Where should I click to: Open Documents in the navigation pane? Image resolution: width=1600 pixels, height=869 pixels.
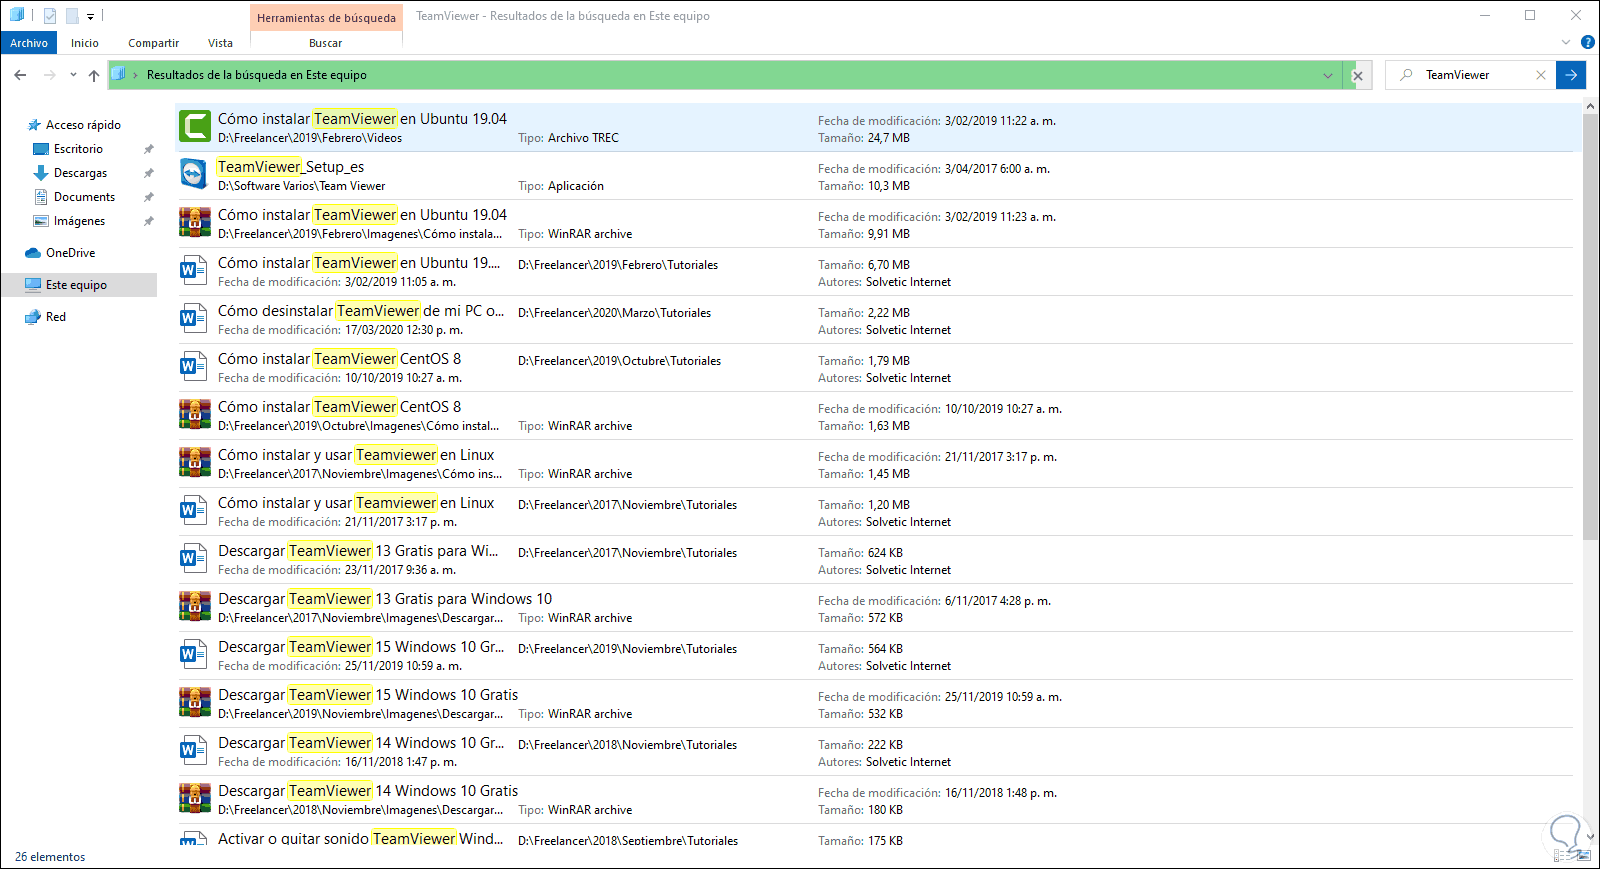[84, 197]
